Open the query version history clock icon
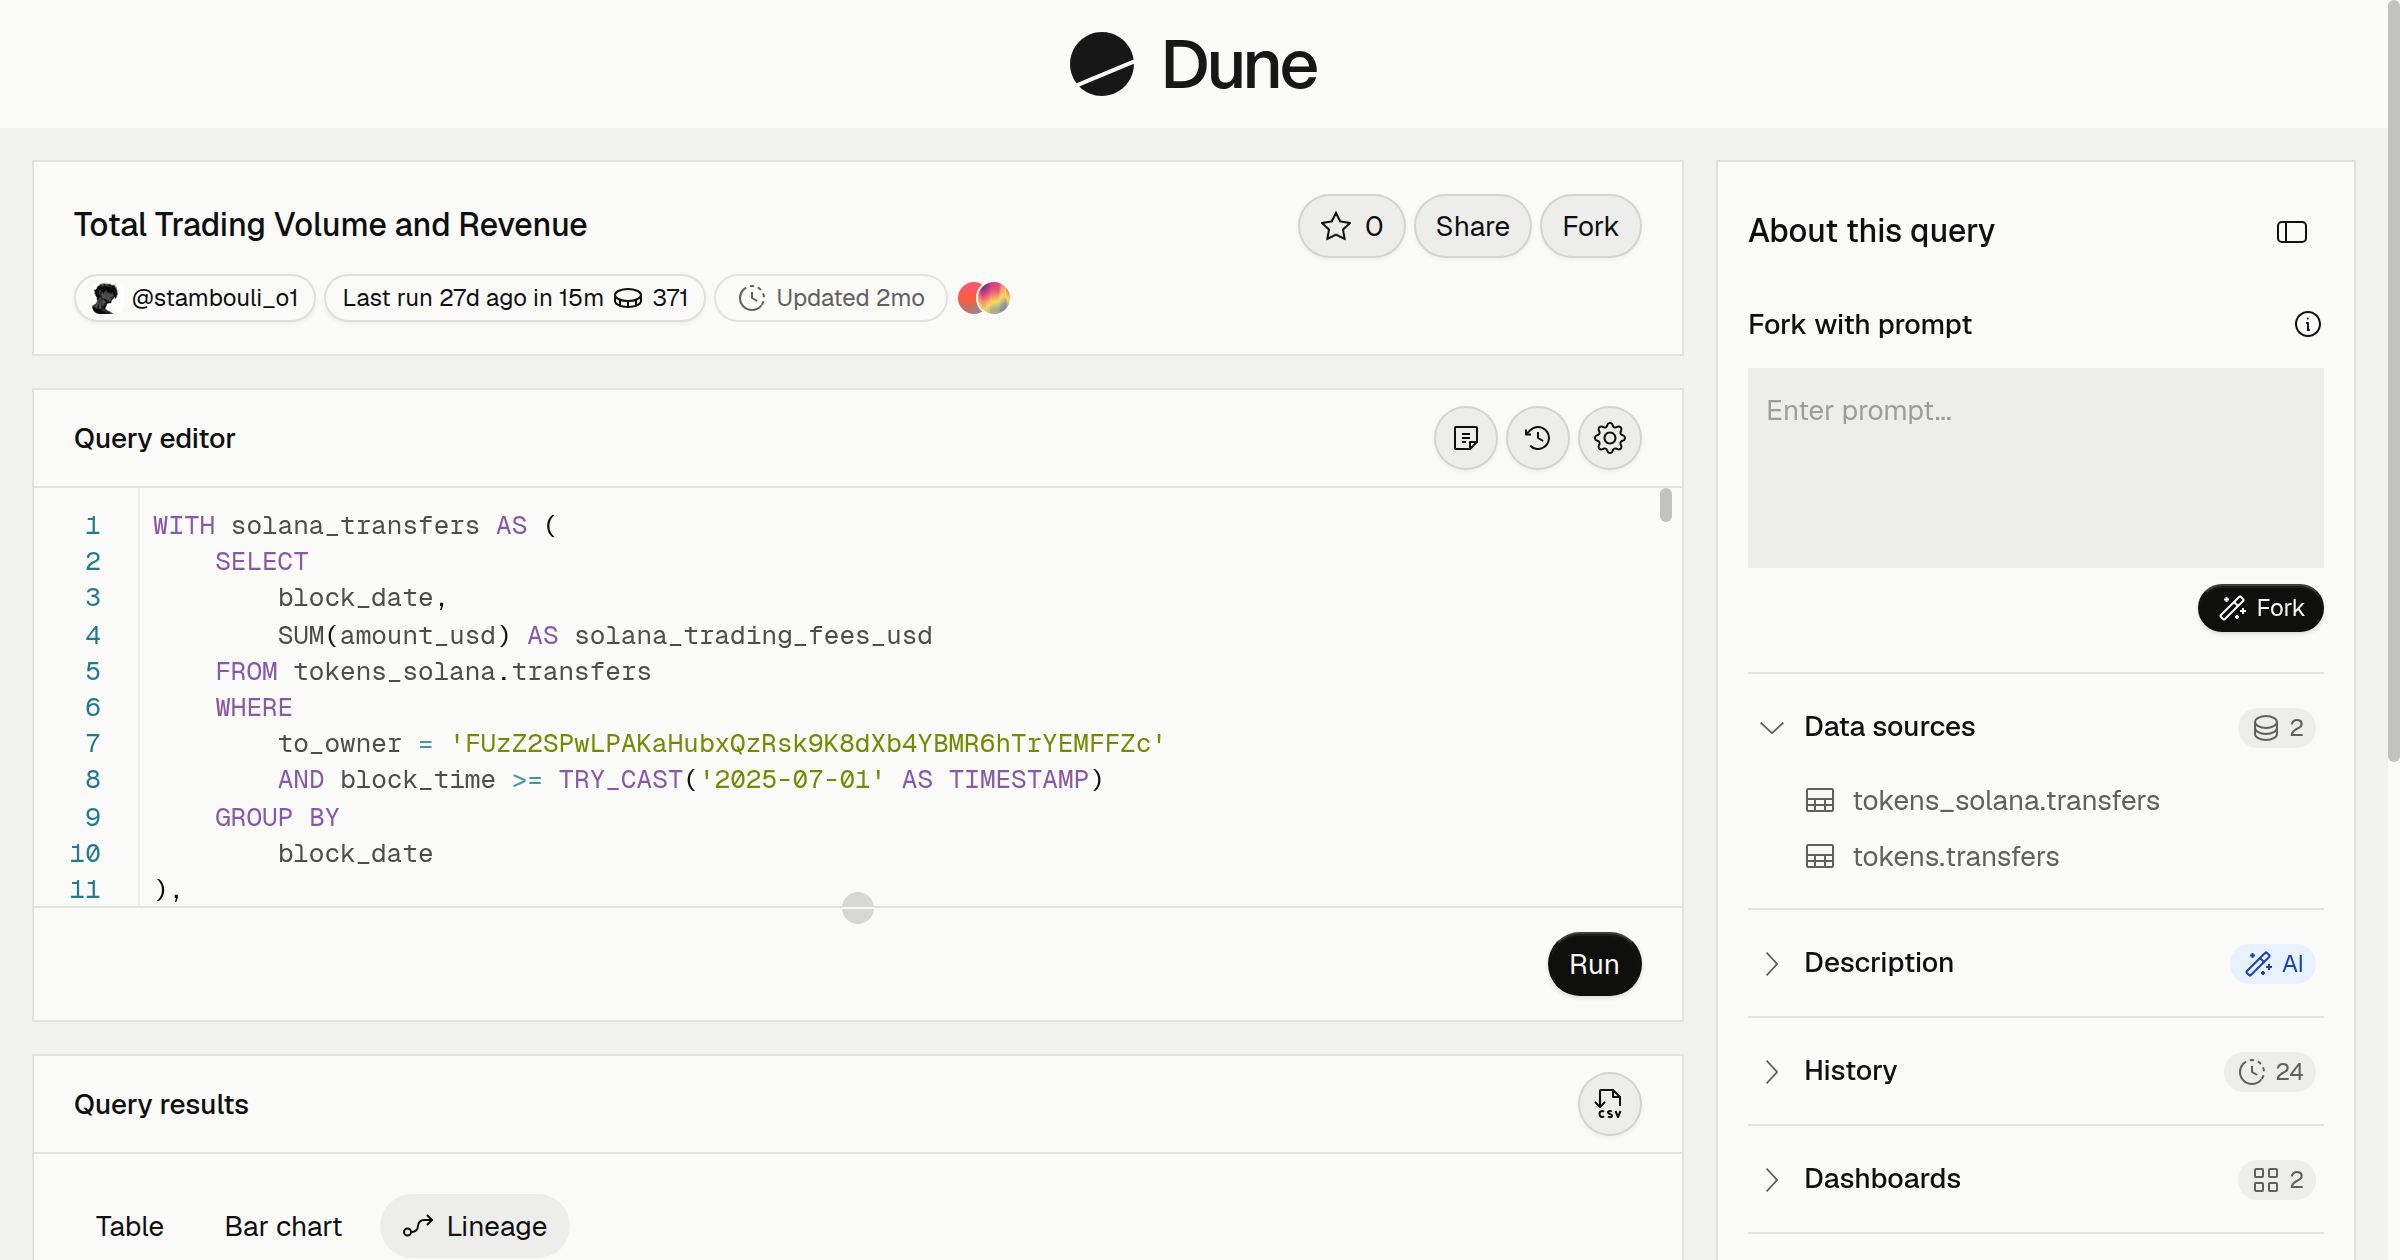This screenshot has height=1260, width=2400. tap(1537, 438)
